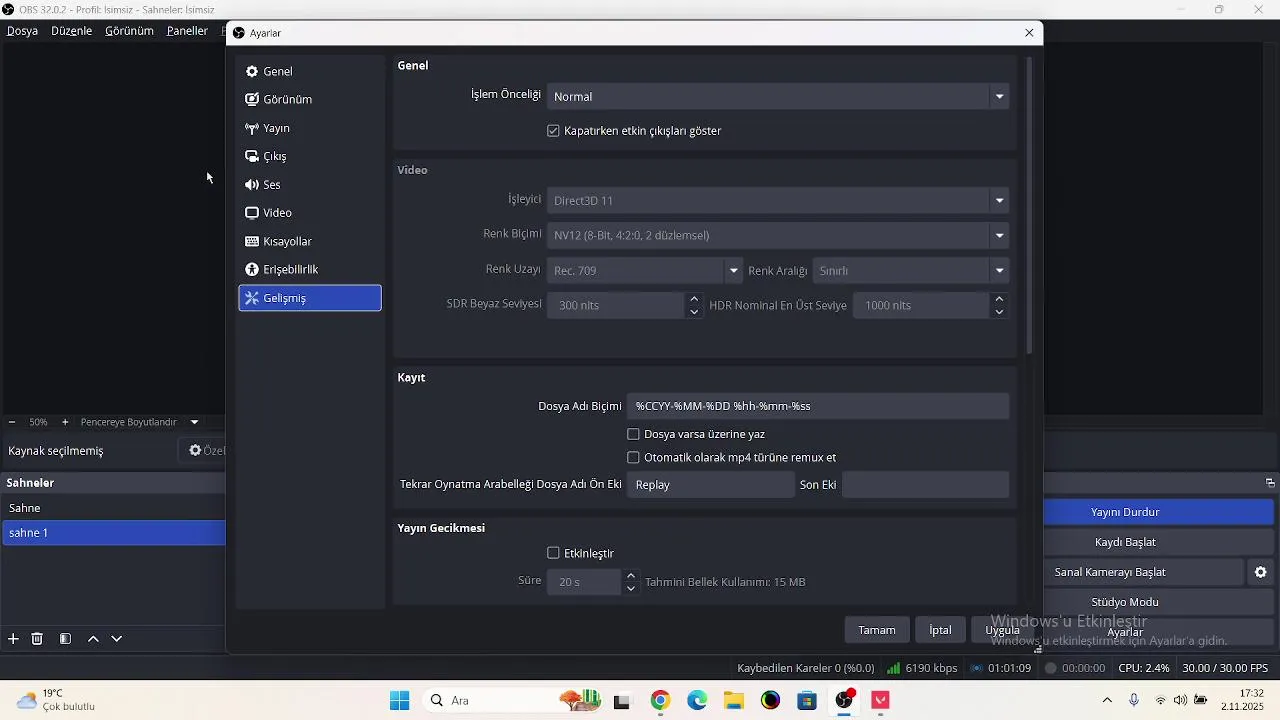Open Renk Aralığı dropdown showing Sınırlı
1280x720 pixels.
[x=911, y=270]
